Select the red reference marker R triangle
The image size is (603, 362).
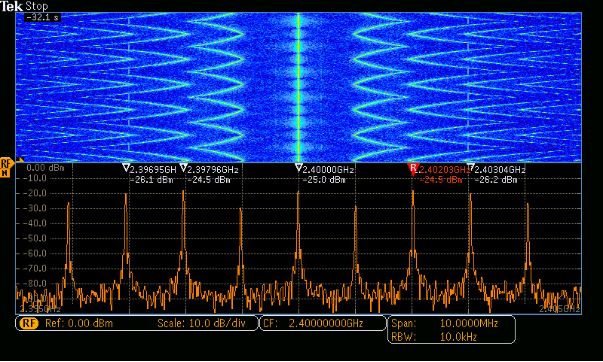coord(413,168)
